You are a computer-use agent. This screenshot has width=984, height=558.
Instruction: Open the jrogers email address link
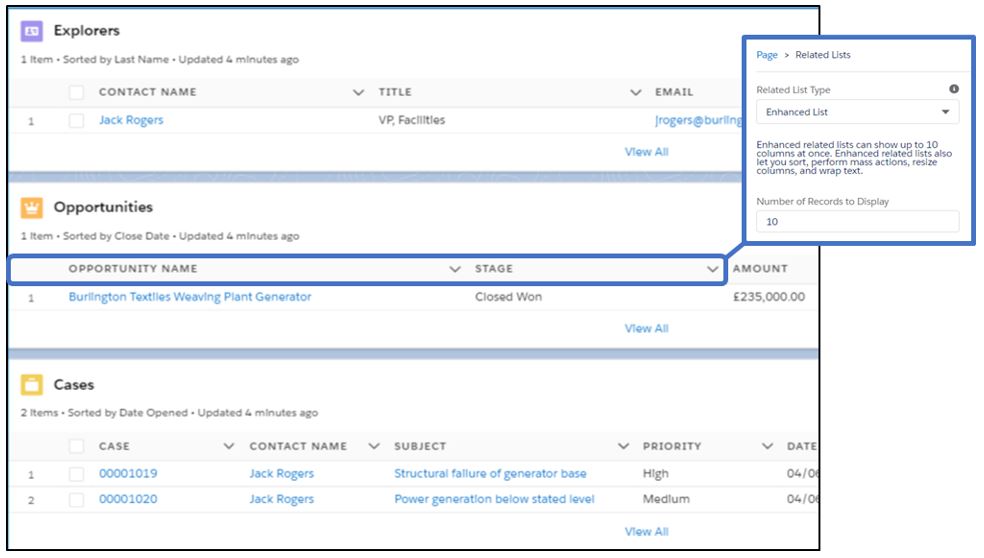[698, 121]
